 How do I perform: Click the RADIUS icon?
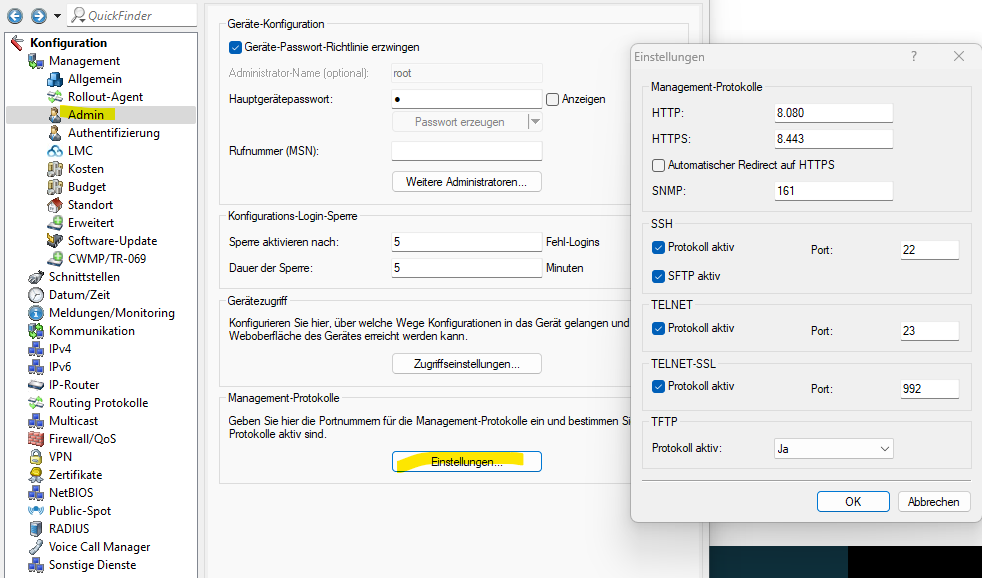tap(36, 529)
